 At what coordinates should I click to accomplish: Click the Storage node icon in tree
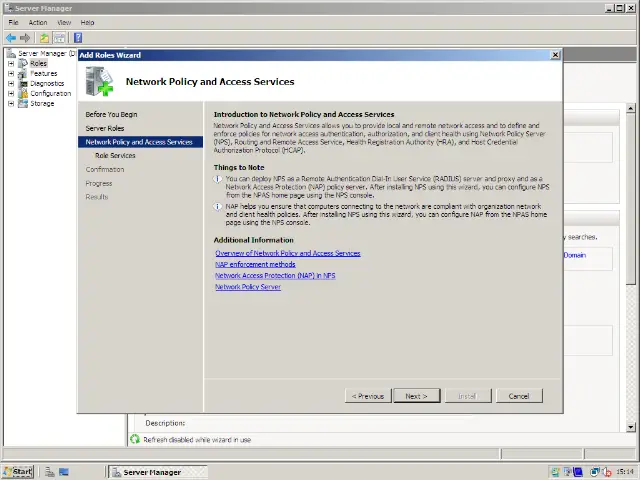(23, 104)
